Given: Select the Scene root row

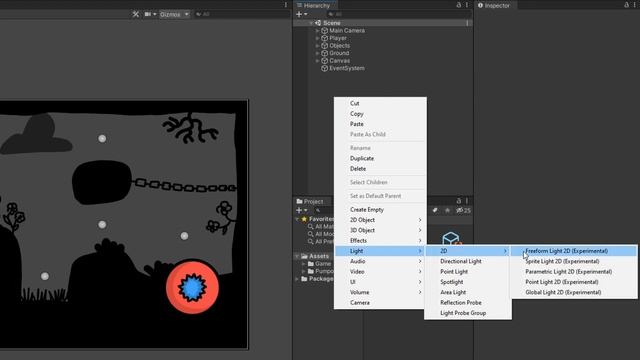Looking at the screenshot, I should (382, 23).
